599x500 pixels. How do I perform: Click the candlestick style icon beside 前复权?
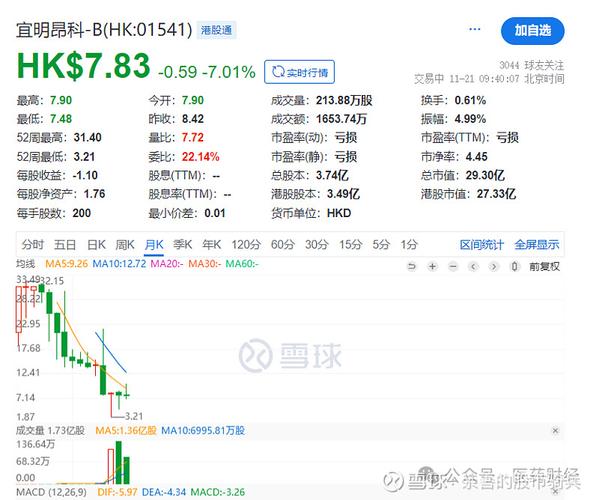click(x=515, y=266)
